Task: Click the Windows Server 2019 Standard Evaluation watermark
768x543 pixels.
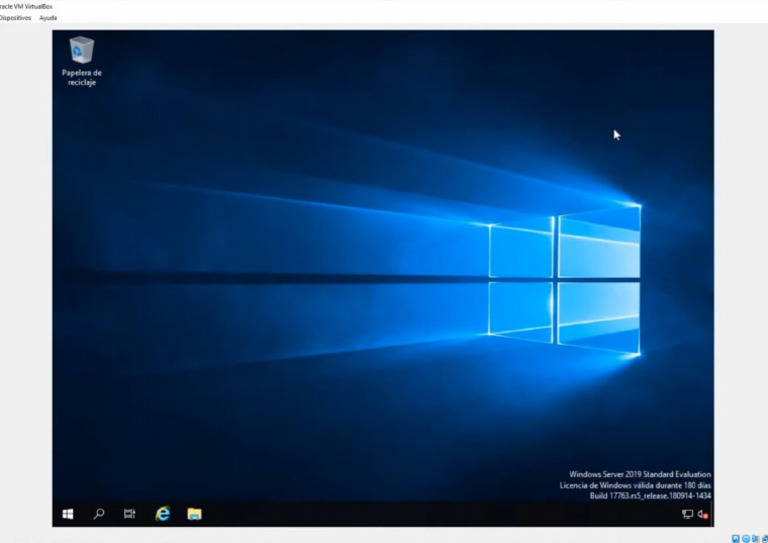Action: (640, 474)
